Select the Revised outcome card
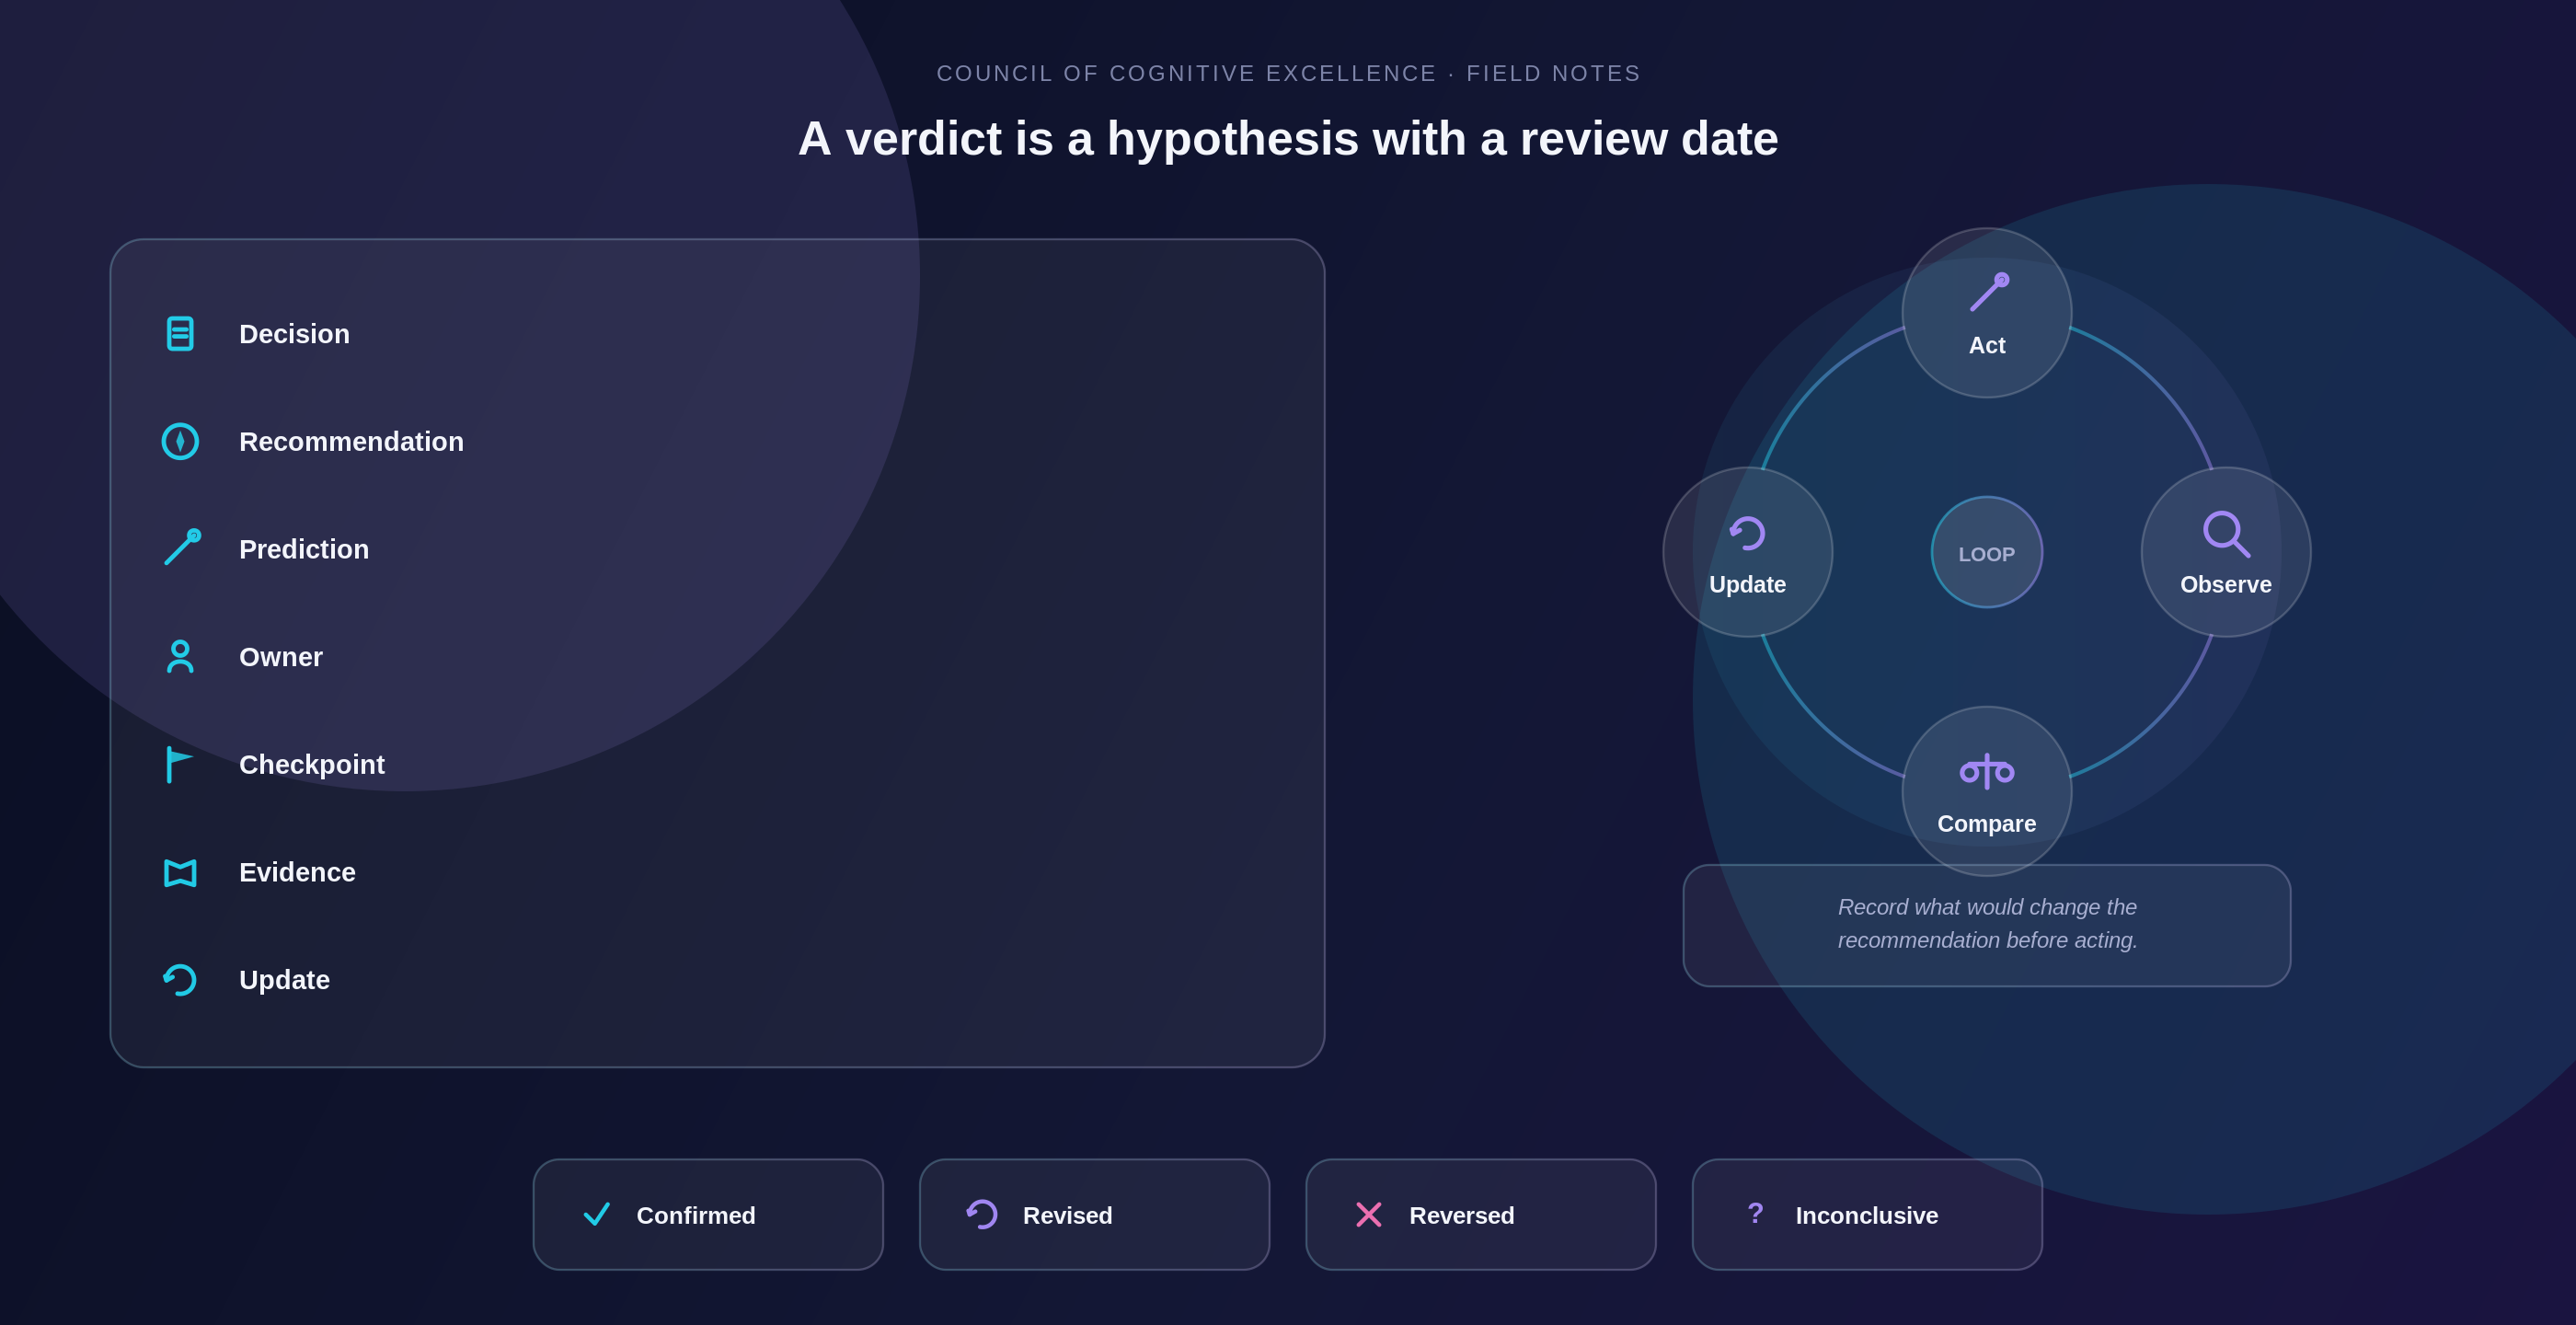 (x=1094, y=1215)
